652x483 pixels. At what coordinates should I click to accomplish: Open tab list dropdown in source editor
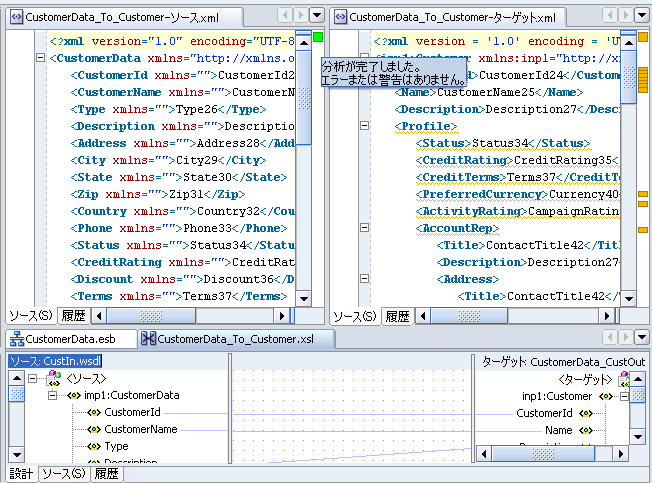317,16
